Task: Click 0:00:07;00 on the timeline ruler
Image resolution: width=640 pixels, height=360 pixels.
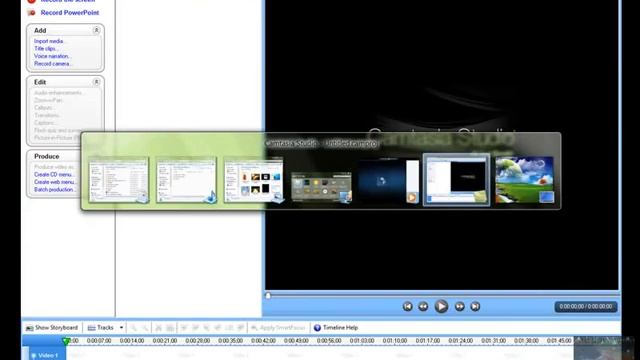Action: [x=99, y=340]
